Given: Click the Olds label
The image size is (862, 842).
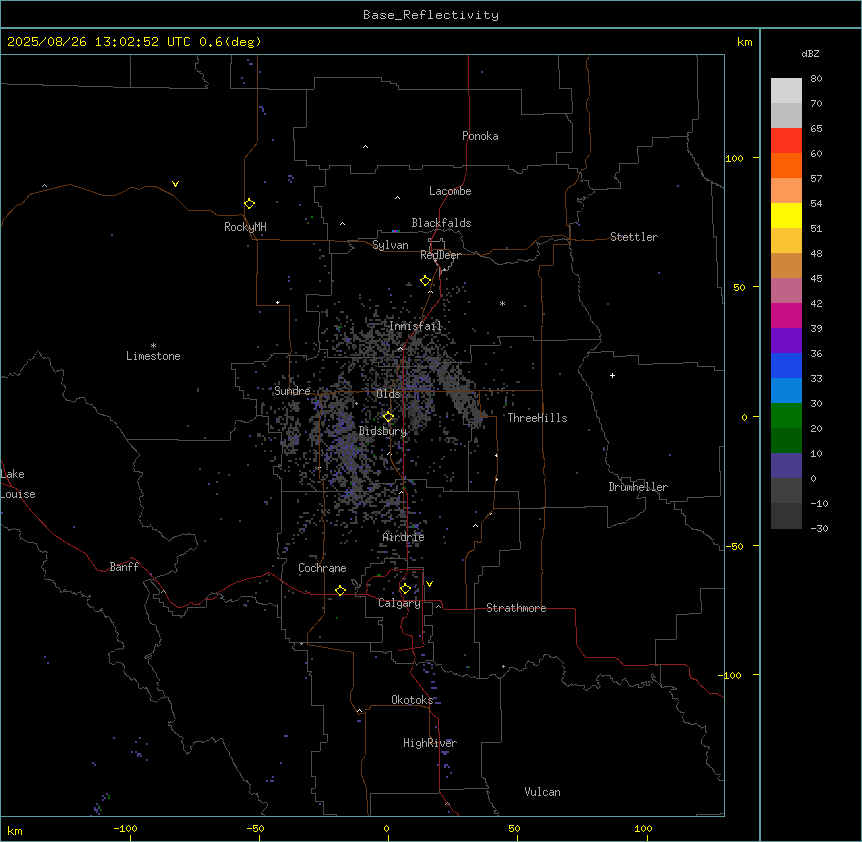Looking at the screenshot, I should pos(388,394).
